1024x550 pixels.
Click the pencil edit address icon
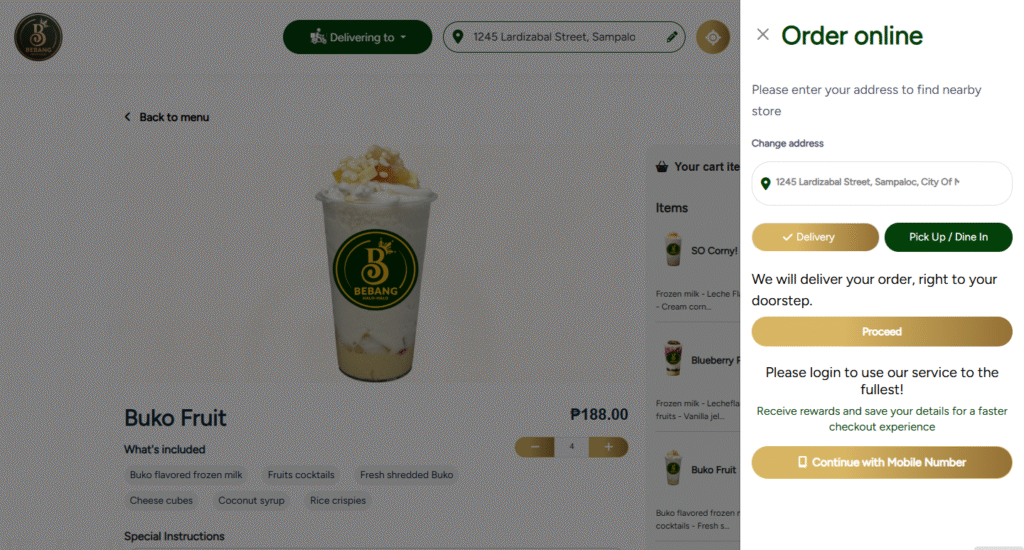pyautogui.click(x=671, y=37)
